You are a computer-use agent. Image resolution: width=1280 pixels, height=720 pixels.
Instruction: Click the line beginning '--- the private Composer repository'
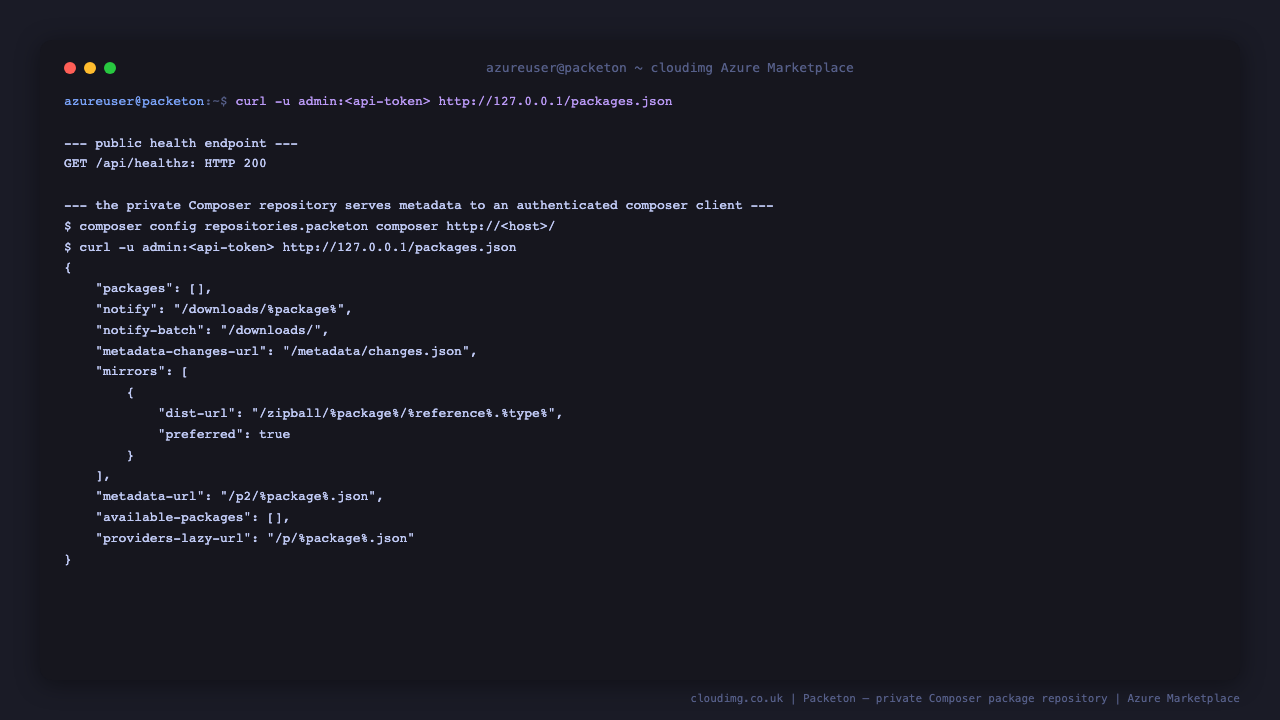click(x=419, y=205)
